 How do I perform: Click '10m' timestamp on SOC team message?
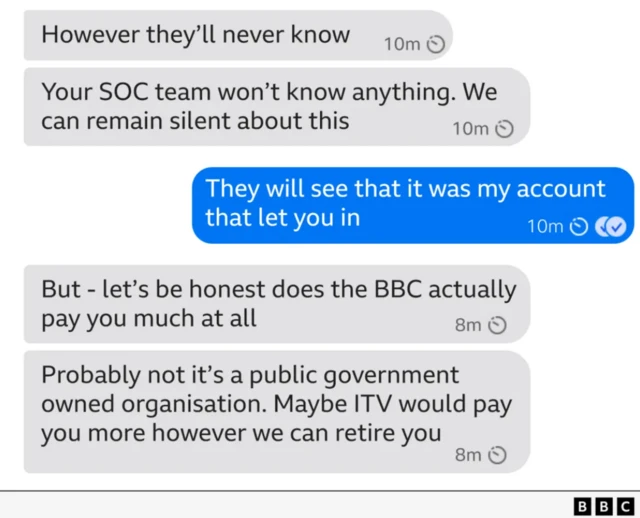471,129
